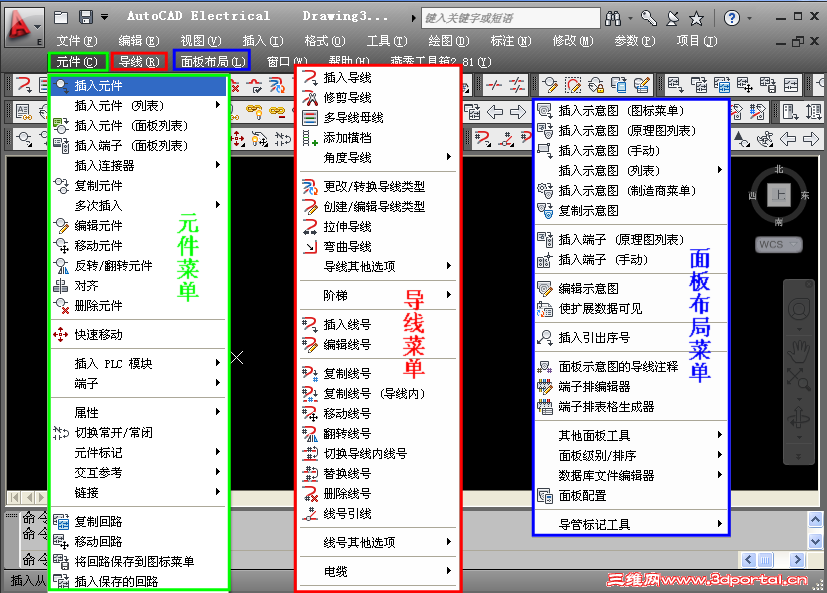The height and width of the screenshot is (593, 827).
Task: Choose 面板级别/排序 submenu entry
Action: click(631, 455)
